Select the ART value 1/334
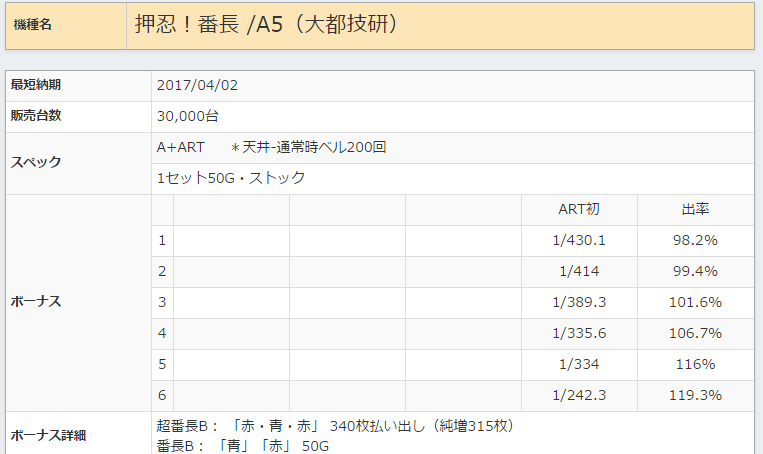 (x=579, y=364)
